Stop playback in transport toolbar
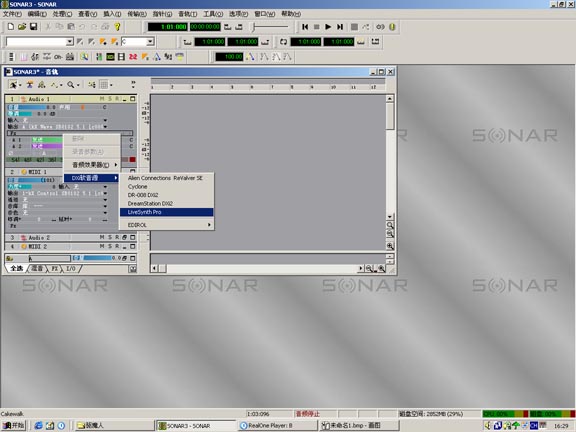The height and width of the screenshot is (432, 576). tap(316, 27)
